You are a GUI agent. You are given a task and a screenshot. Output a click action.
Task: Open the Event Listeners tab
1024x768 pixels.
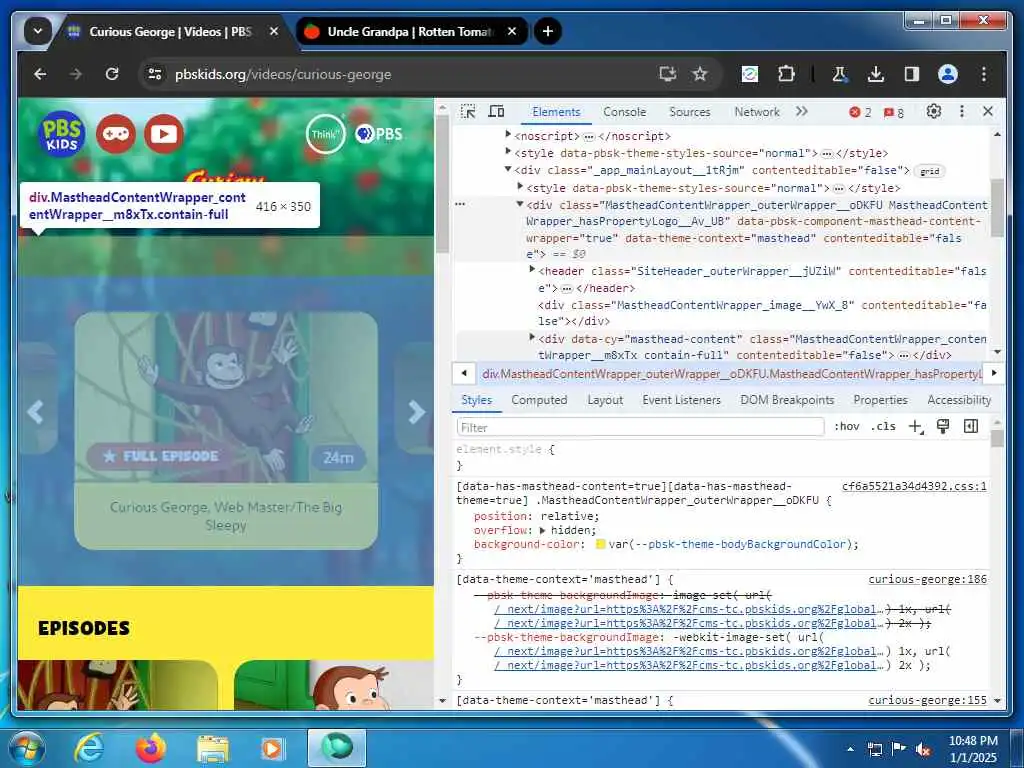tap(681, 400)
